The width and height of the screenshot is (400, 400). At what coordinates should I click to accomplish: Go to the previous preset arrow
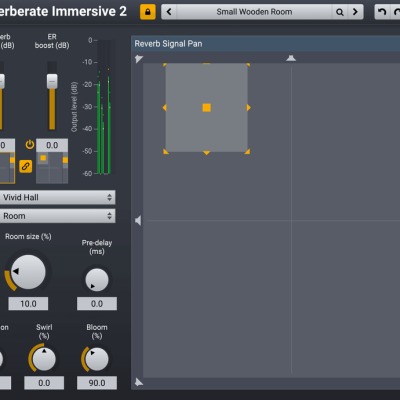click(169, 12)
